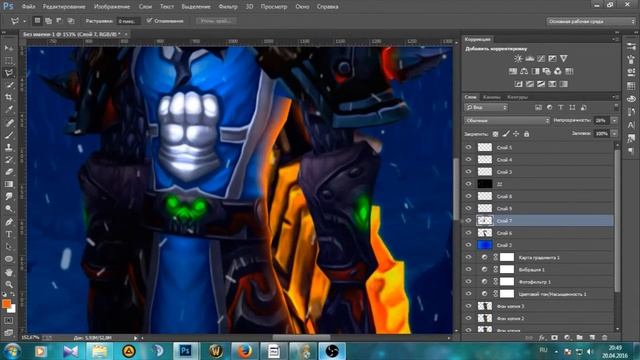Select the Move tool
Image resolution: width=640 pixels, height=360 pixels.
(x=9, y=48)
